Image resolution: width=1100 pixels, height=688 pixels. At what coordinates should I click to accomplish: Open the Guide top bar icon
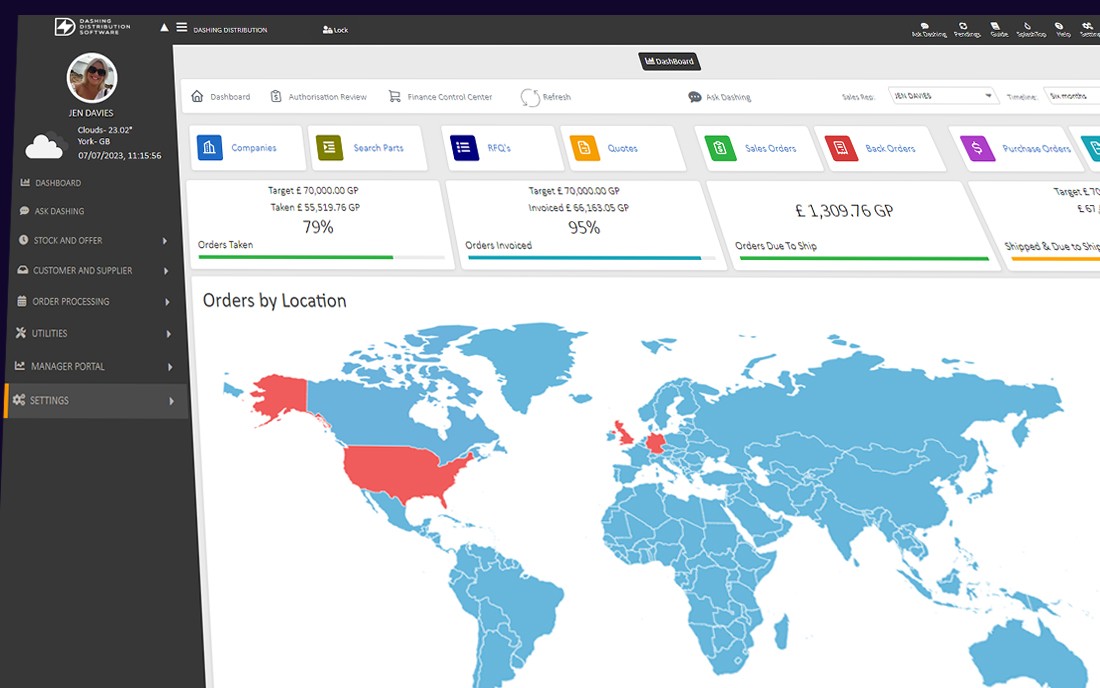pos(998,29)
